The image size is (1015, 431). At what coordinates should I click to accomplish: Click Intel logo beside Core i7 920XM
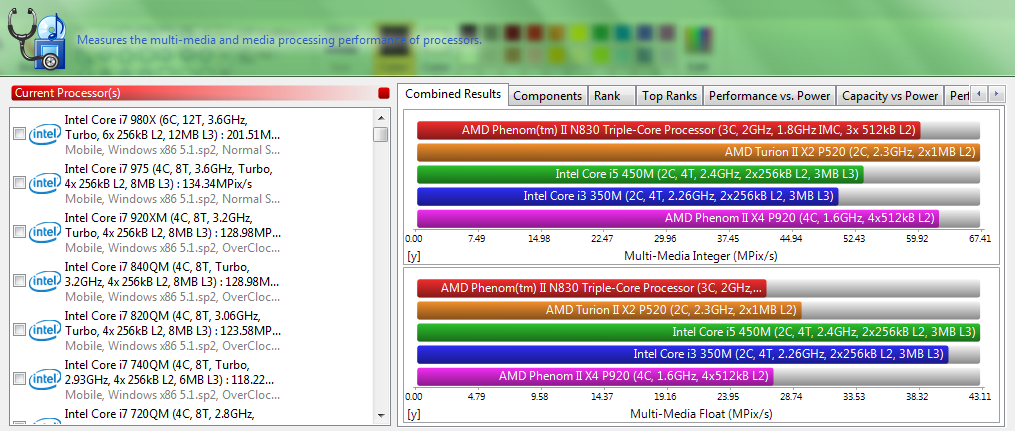[x=46, y=232]
